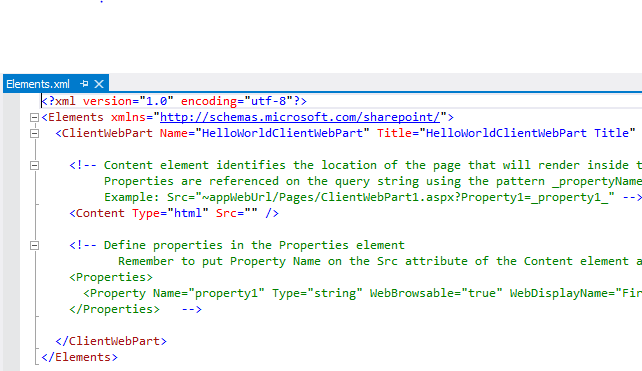Click the commented closing Properties tag

click(114, 309)
